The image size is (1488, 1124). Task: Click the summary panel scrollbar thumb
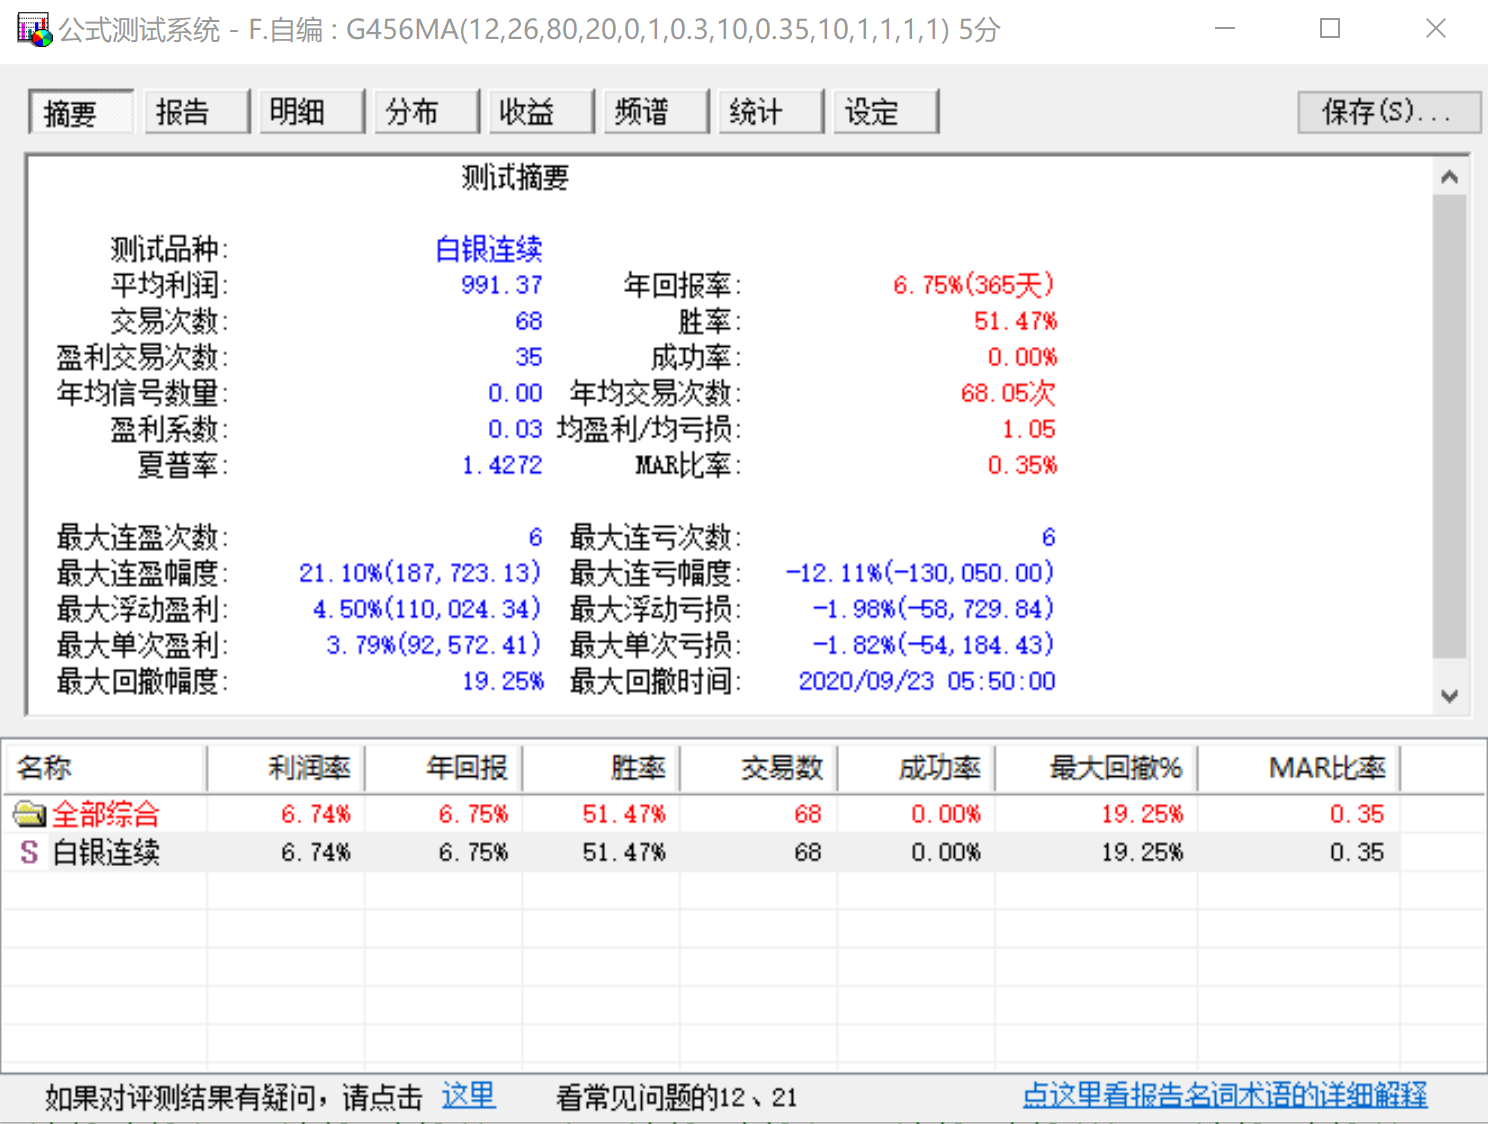point(1449,427)
